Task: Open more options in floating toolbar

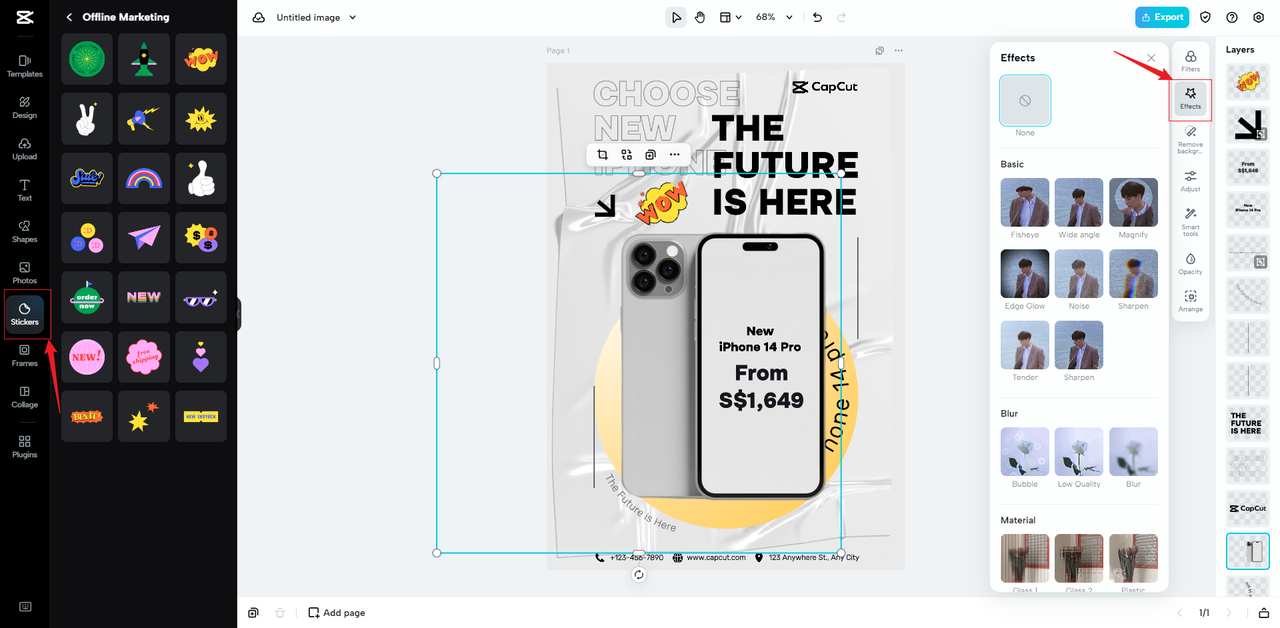Action: pos(675,155)
